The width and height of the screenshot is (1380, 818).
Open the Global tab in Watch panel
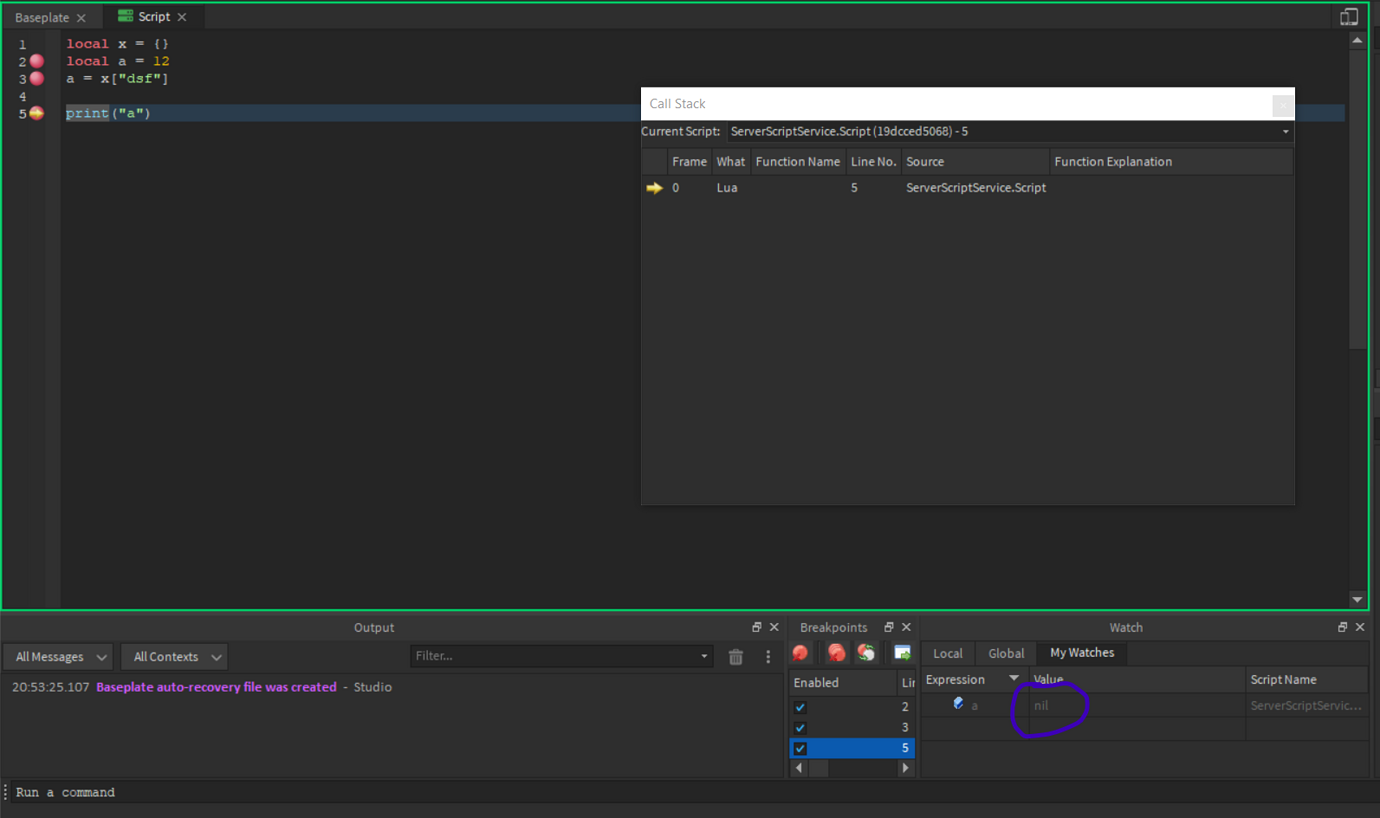pyautogui.click(x=1004, y=652)
